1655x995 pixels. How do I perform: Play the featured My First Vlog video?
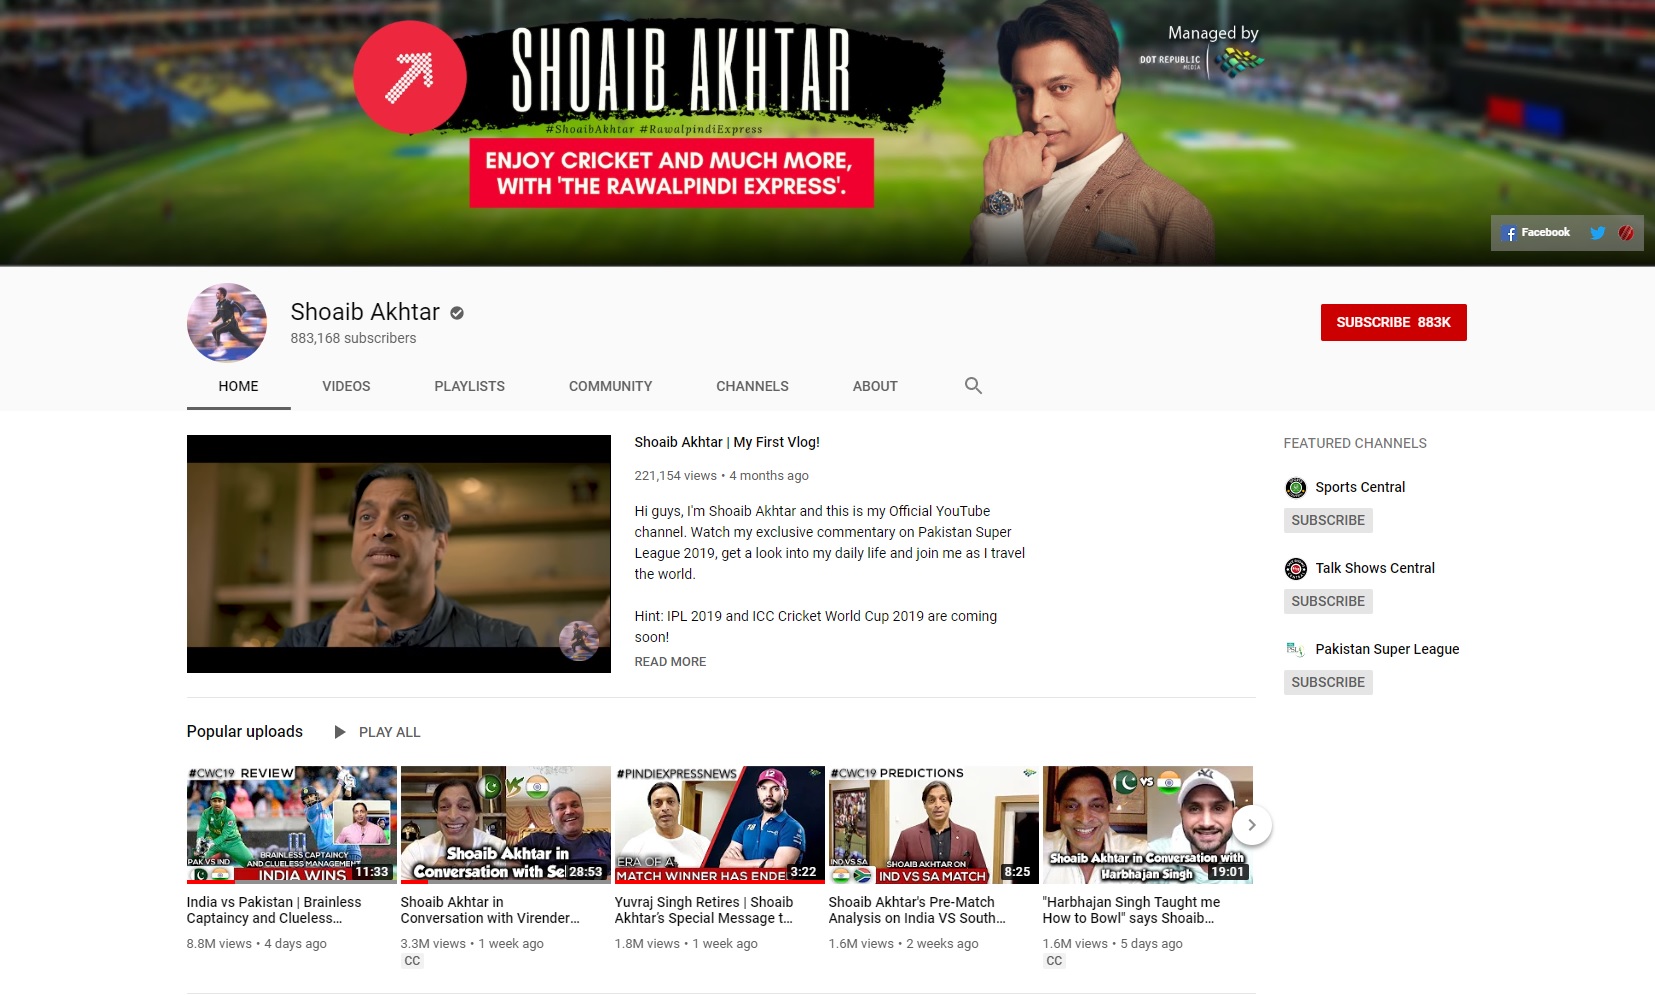tap(398, 554)
